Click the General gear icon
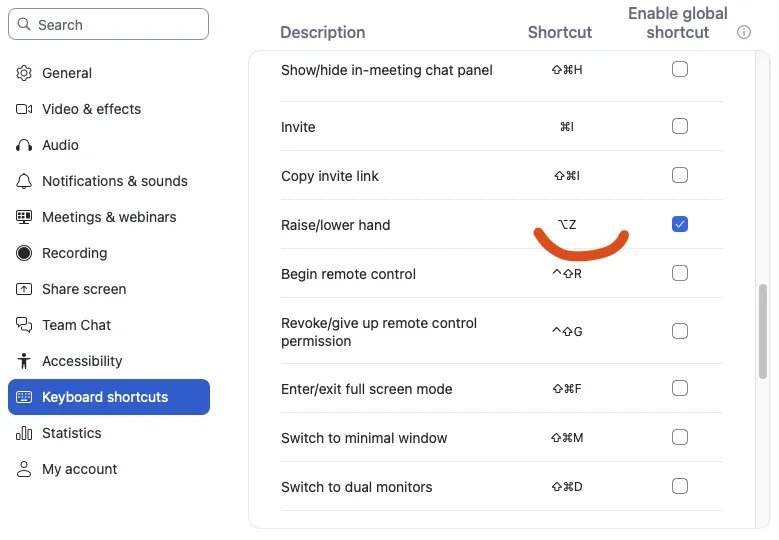Screen dimensions: 779x540 click(24, 73)
